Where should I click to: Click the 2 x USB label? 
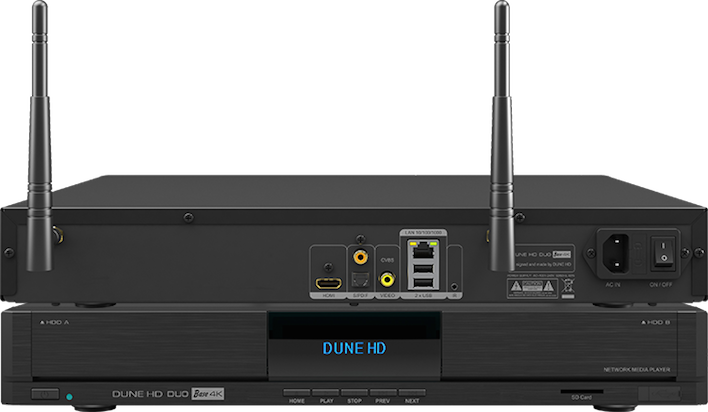point(423,295)
